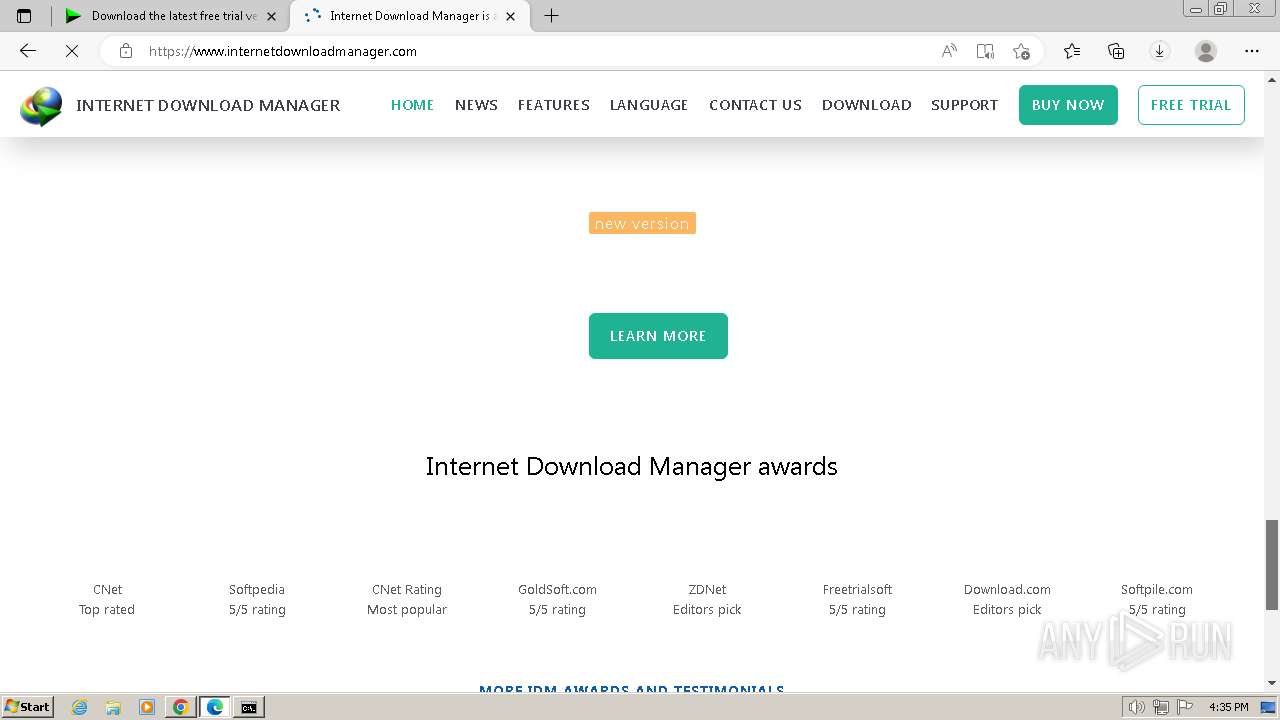Open Google Chrome from taskbar
Image resolution: width=1280 pixels, height=720 pixels.
(x=181, y=707)
